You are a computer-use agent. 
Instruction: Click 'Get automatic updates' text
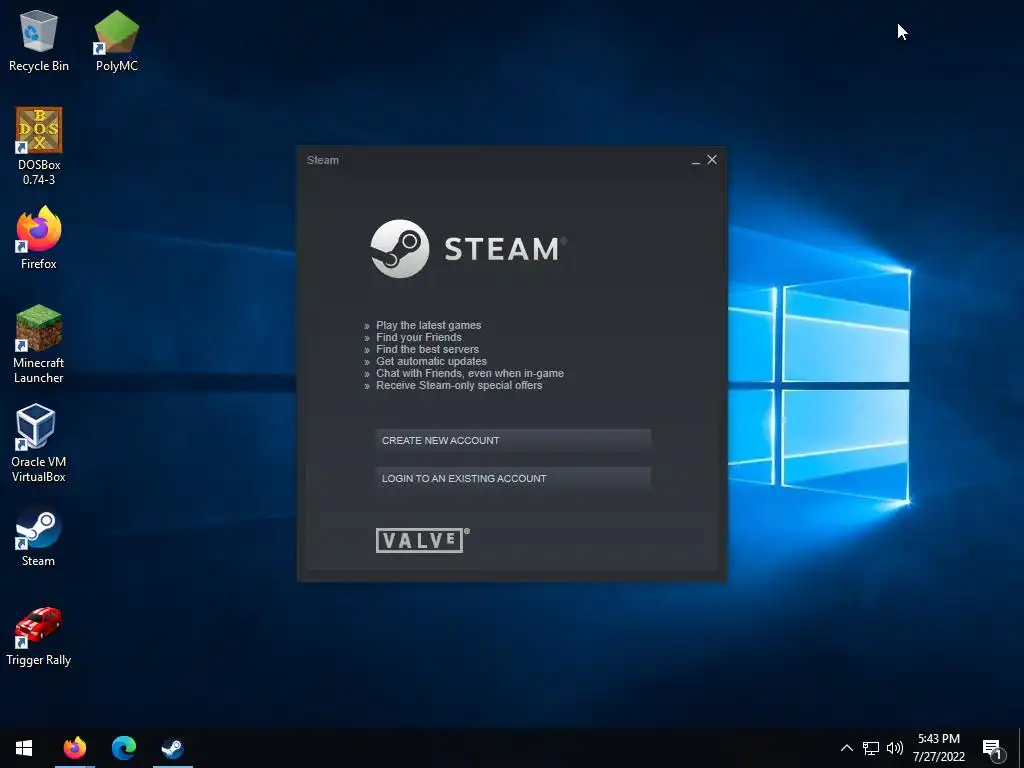431,361
